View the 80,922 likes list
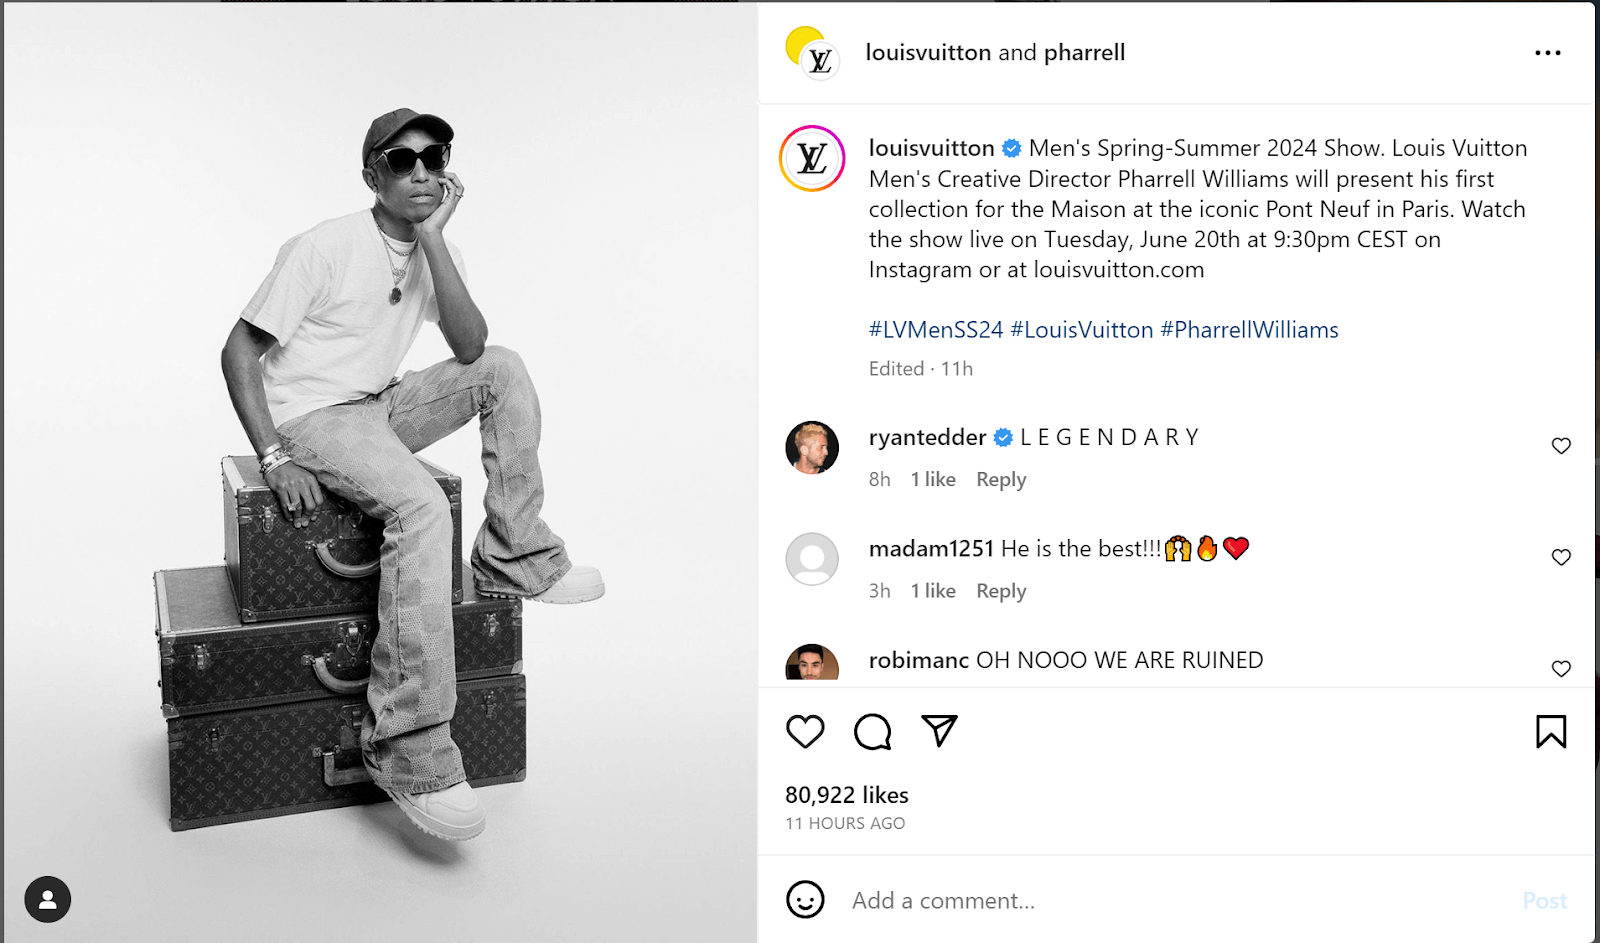Screen dimensions: 1600x943 point(846,795)
